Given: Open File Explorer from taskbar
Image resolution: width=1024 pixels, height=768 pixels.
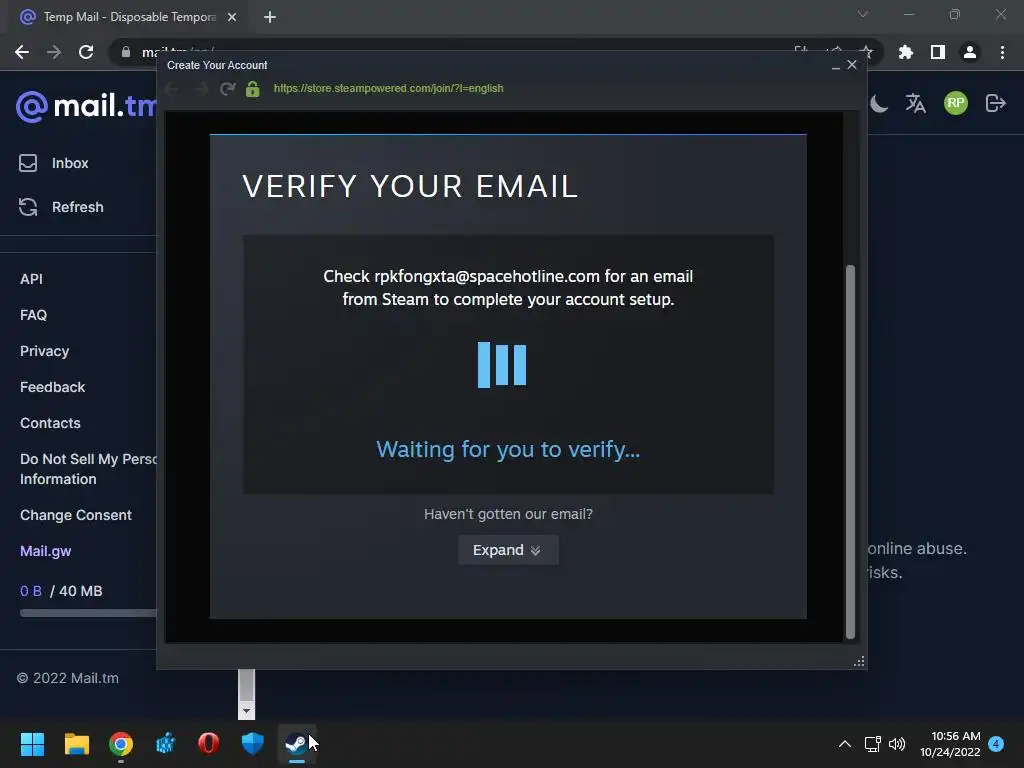Looking at the screenshot, I should (x=76, y=744).
